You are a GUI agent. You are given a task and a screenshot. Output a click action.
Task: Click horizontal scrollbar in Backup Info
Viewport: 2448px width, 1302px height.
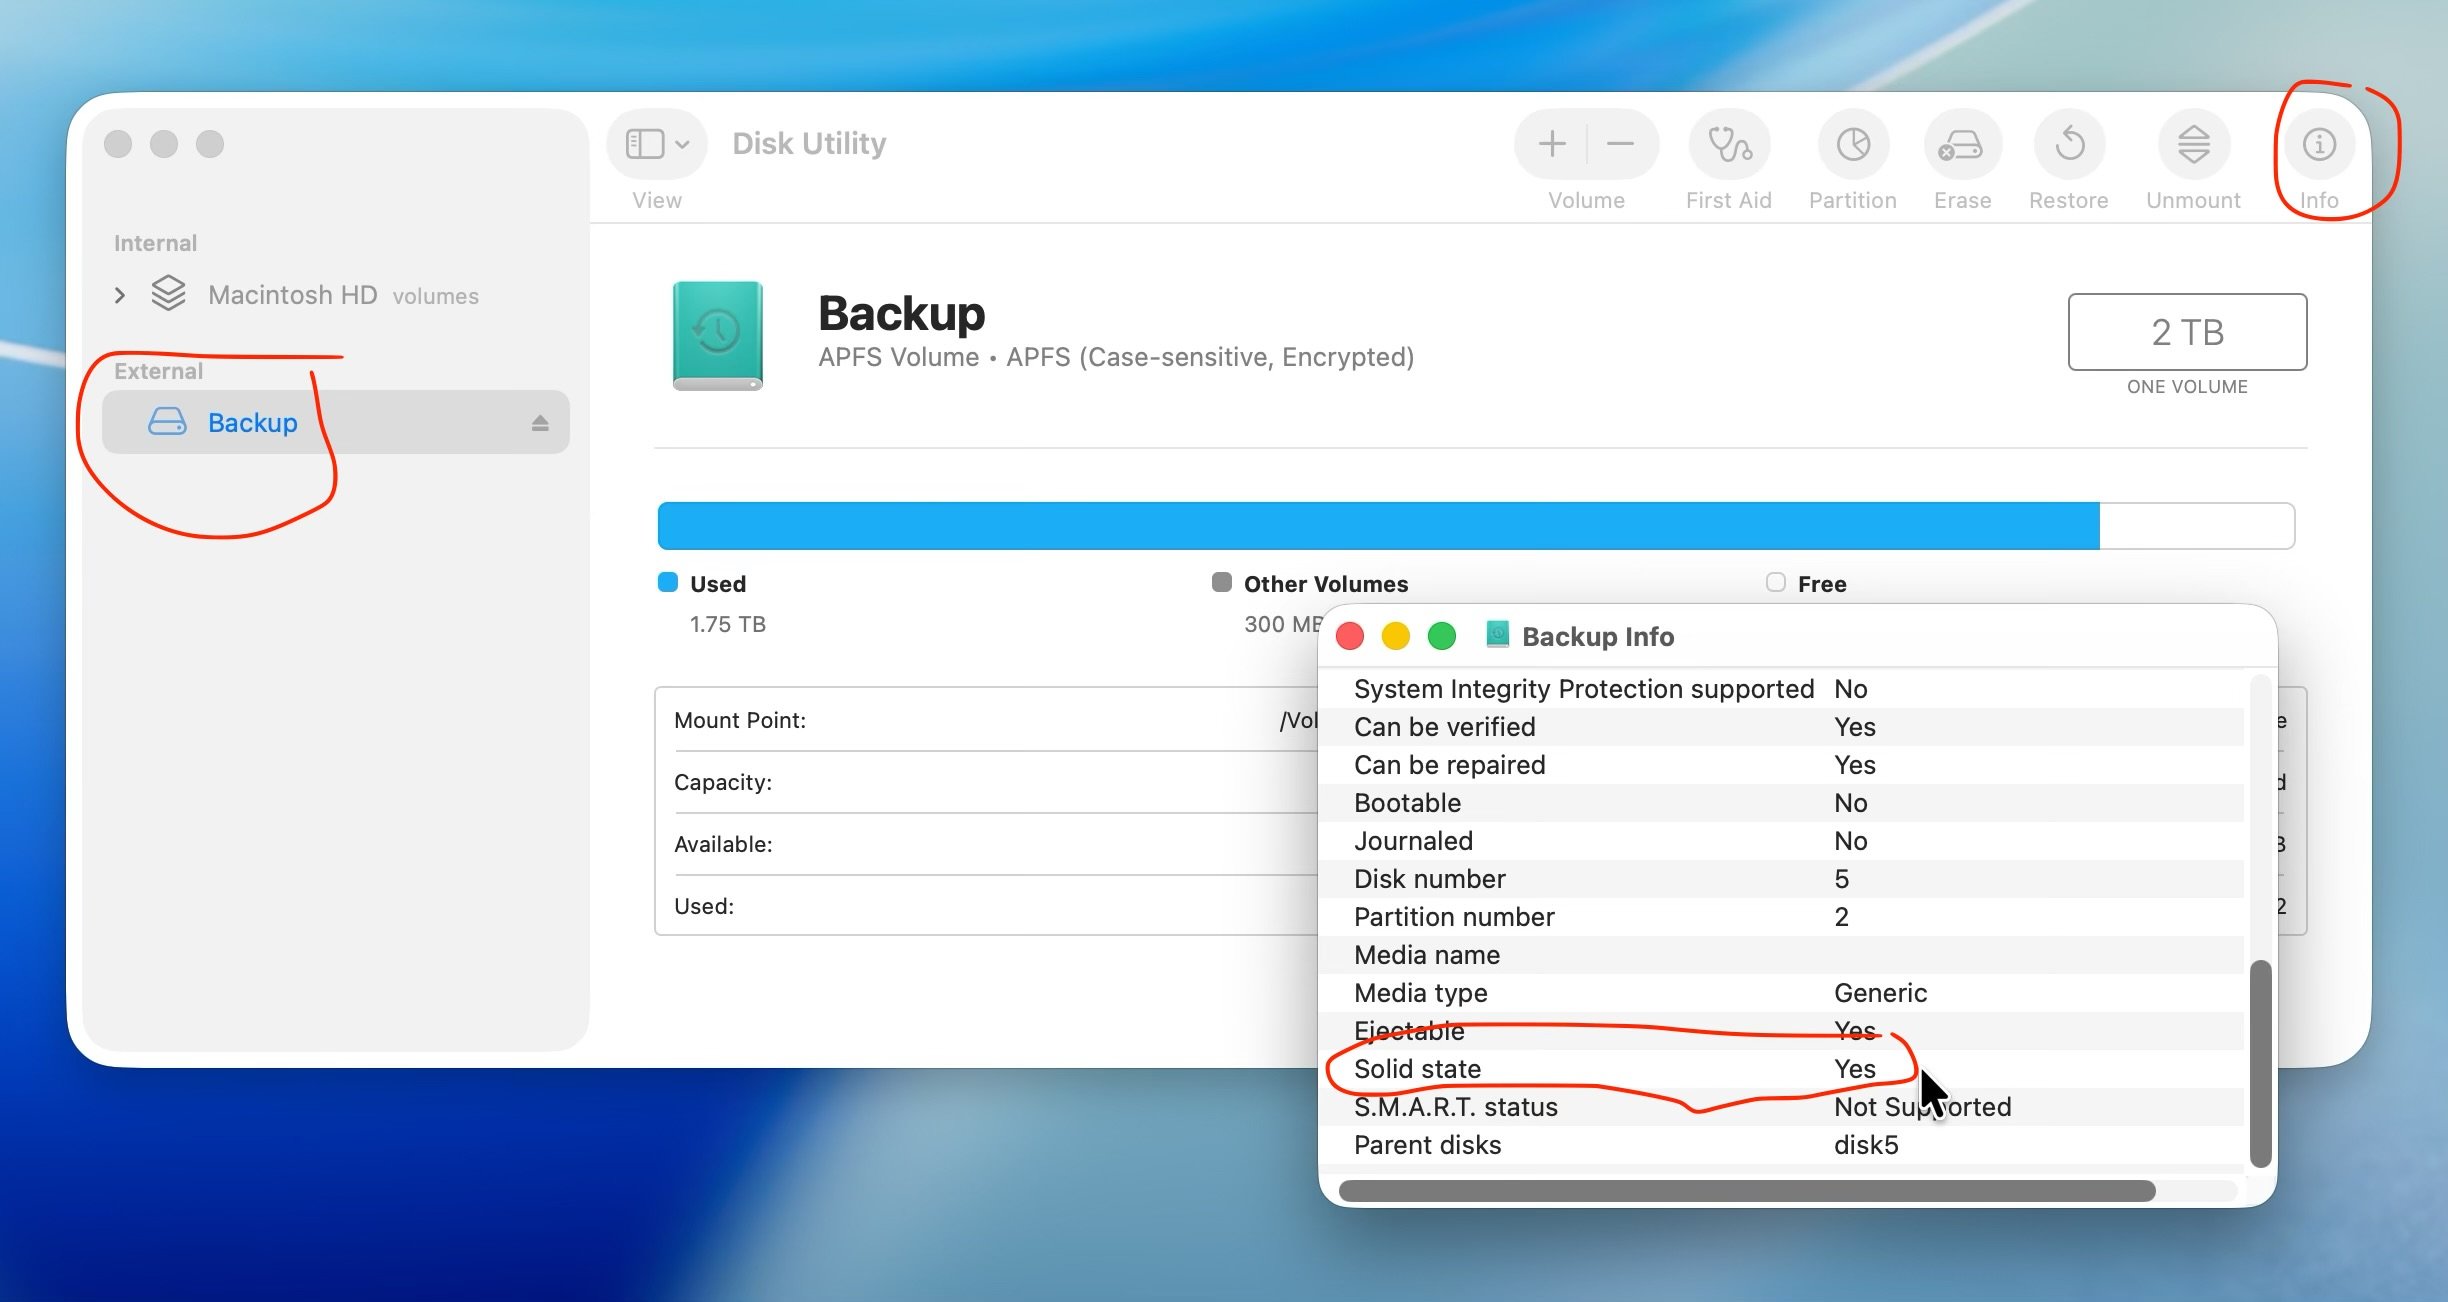tap(1746, 1191)
